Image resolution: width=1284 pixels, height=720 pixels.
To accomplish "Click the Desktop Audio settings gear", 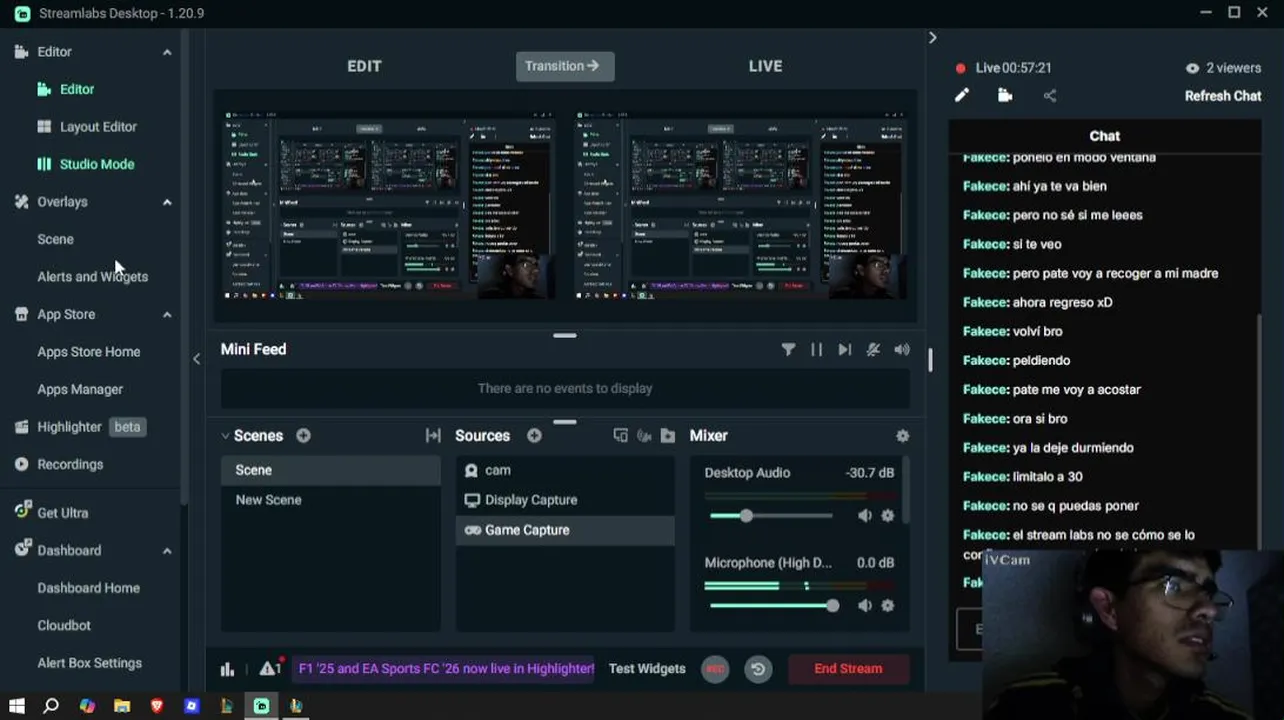I will tap(887, 516).
